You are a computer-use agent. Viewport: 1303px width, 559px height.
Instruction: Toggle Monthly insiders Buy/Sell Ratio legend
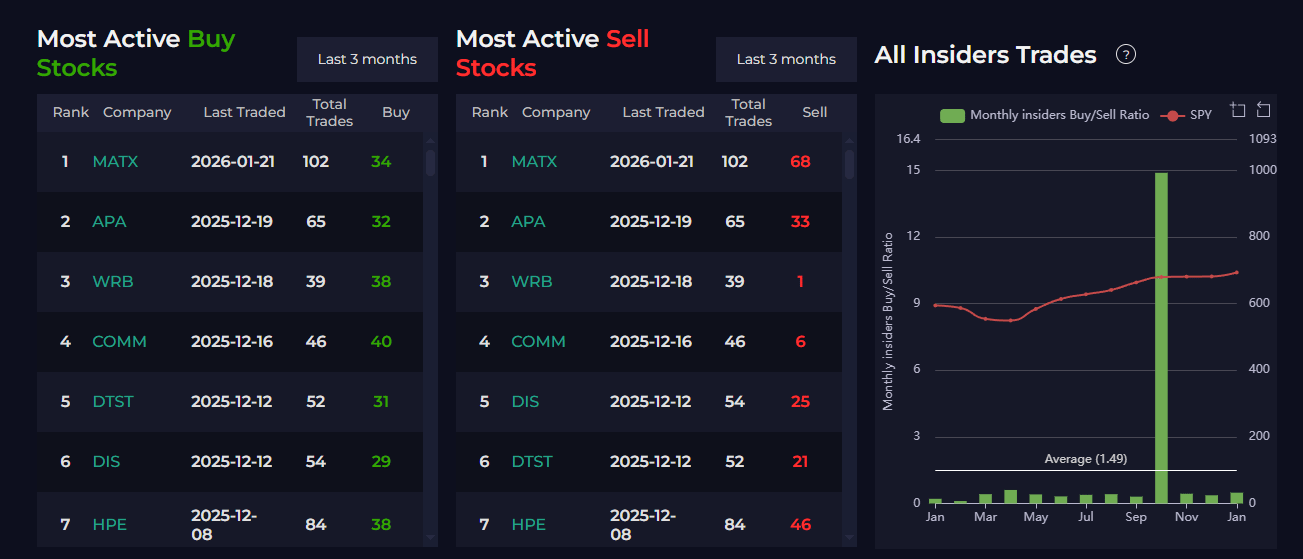[1044, 115]
